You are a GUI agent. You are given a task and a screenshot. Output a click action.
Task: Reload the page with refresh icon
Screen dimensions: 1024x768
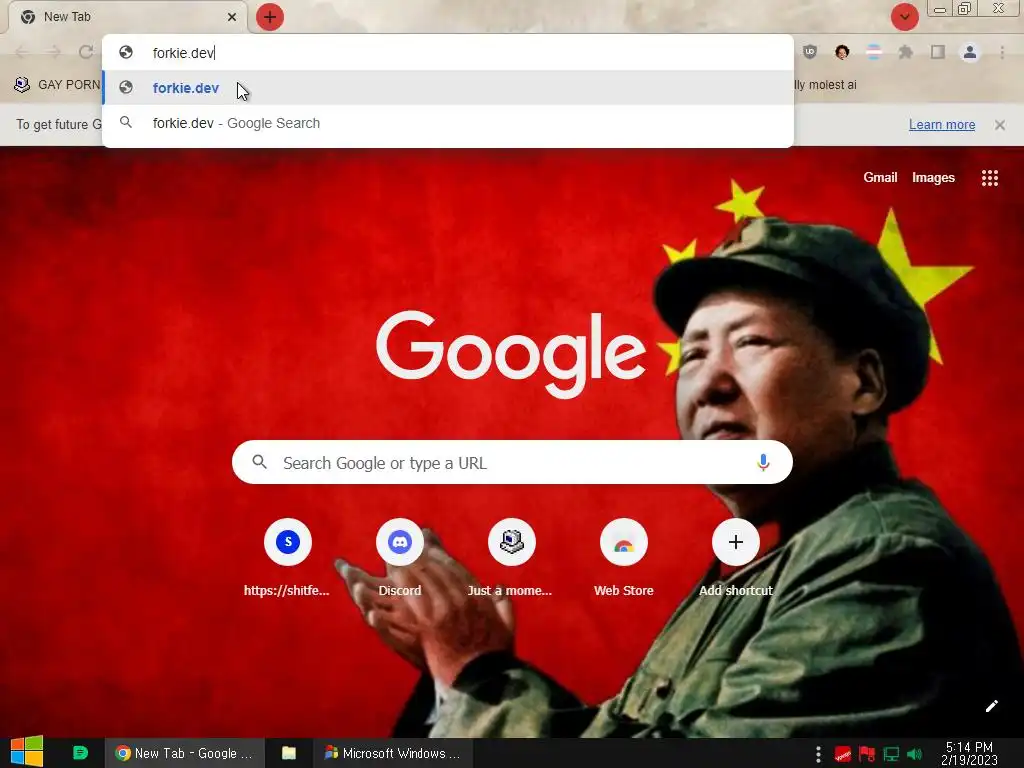[86, 52]
